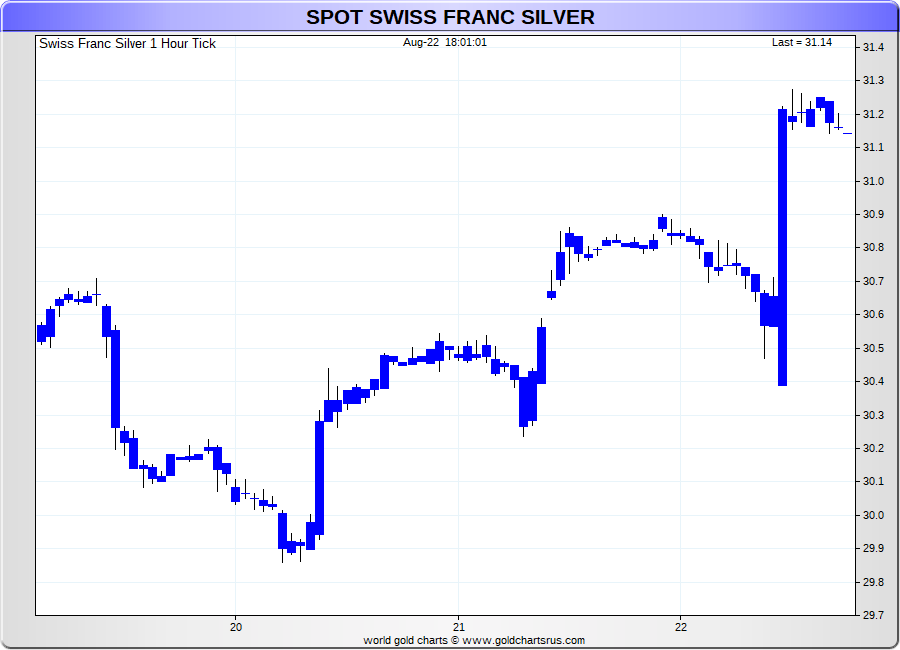Click the 'Aug-22 18:01:01' timestamp
900x650 pixels.
pos(445,42)
